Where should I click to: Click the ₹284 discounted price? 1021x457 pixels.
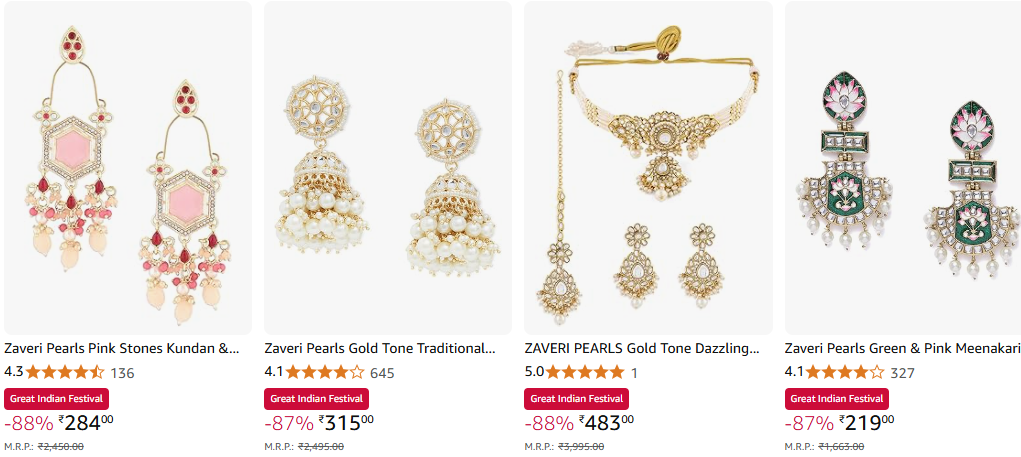pos(86,423)
